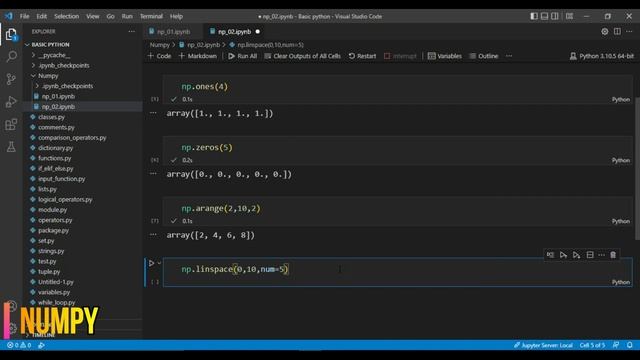
Task: Open the Search view in activity bar
Action: coord(11,56)
